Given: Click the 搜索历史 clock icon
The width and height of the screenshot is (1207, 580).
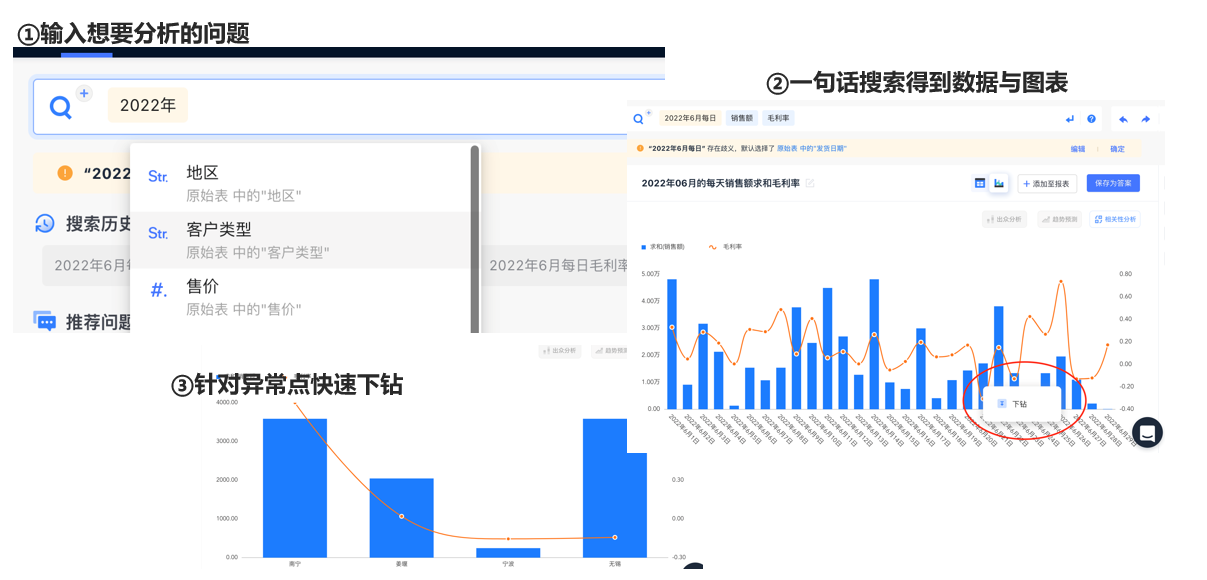Looking at the screenshot, I should point(44,223).
